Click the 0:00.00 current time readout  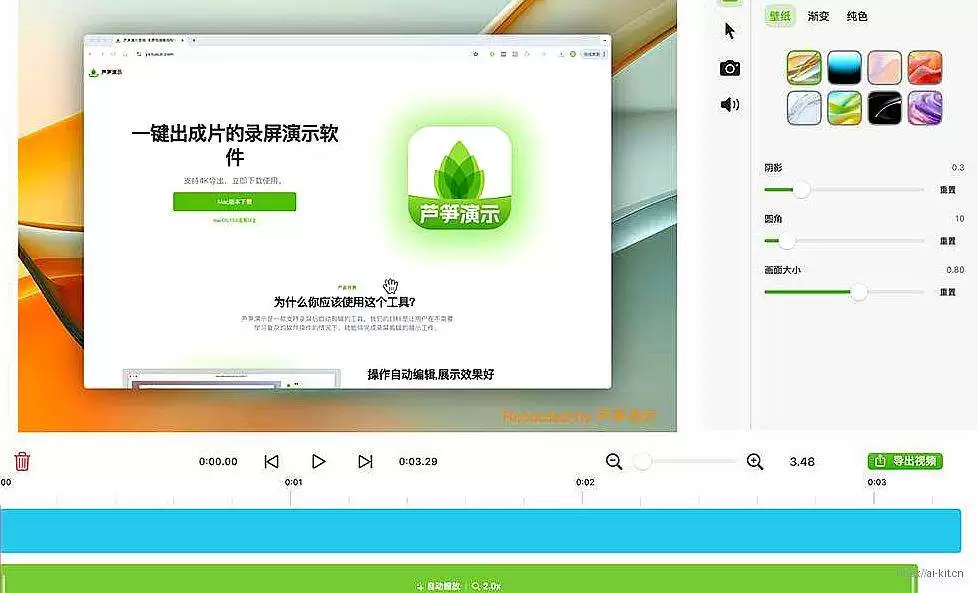pos(218,462)
